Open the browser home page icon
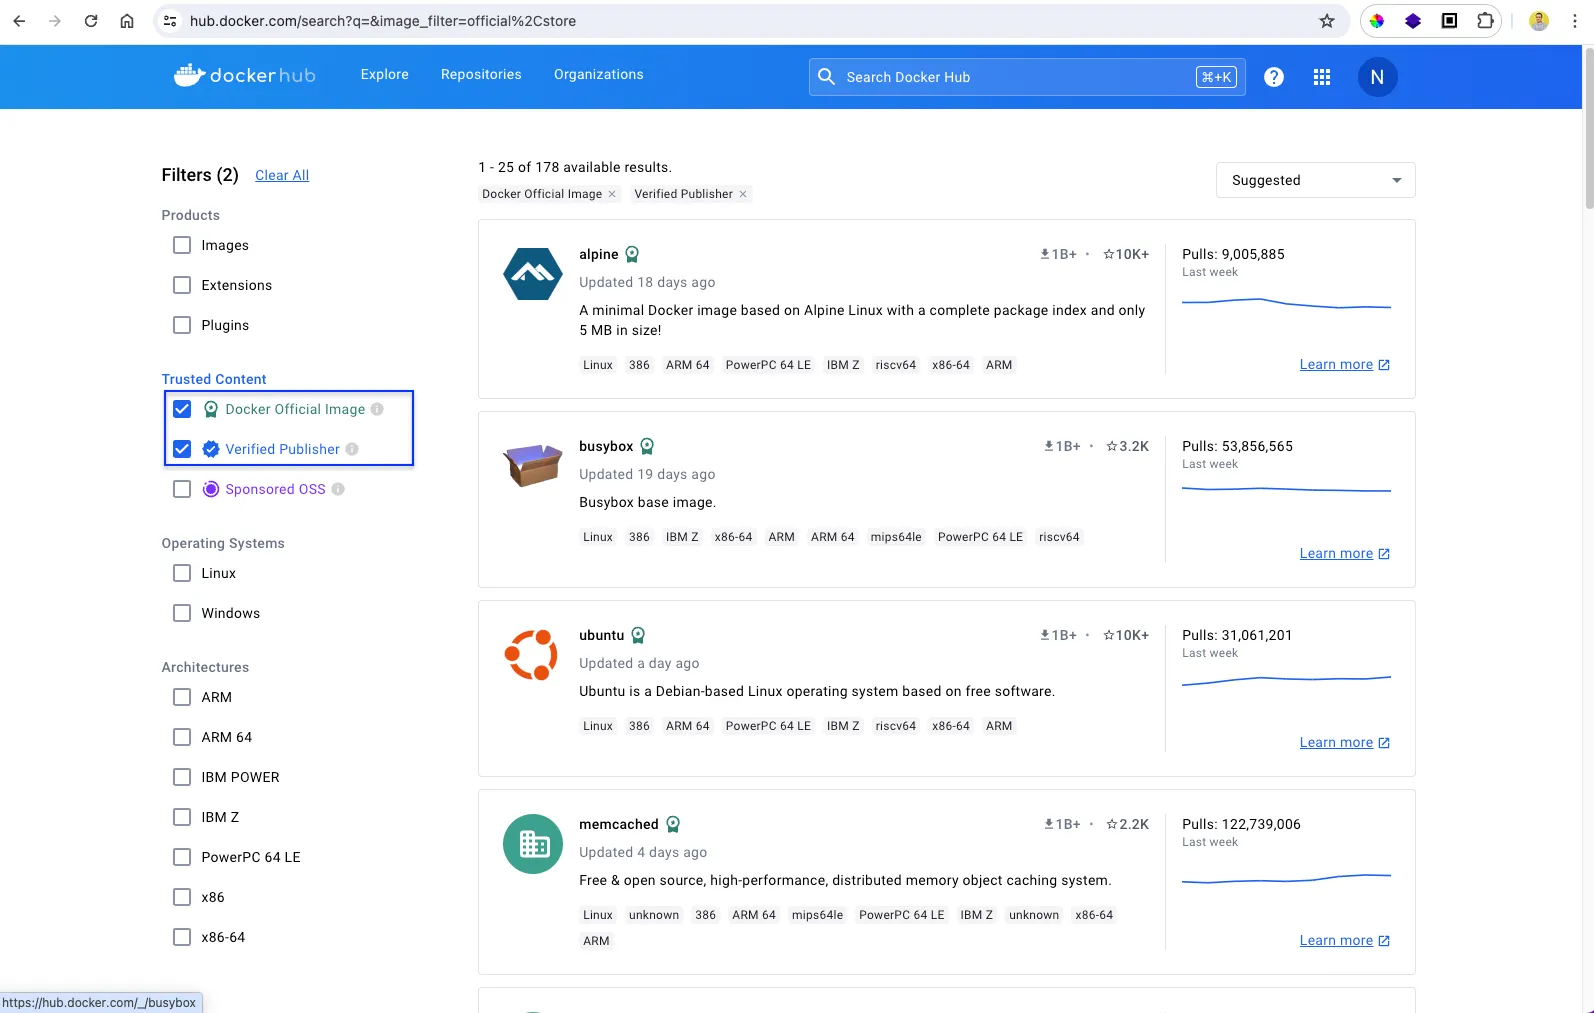 click(x=127, y=21)
